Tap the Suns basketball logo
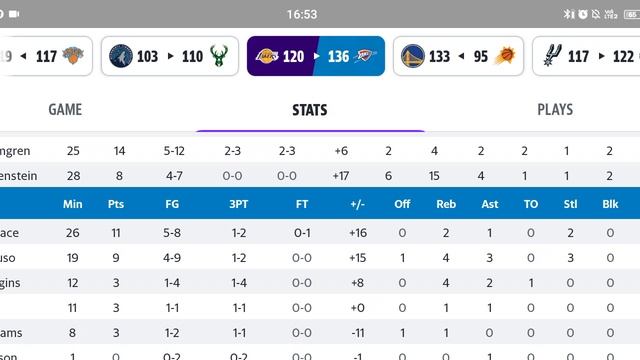This screenshot has width=640, height=360. pos(506,56)
